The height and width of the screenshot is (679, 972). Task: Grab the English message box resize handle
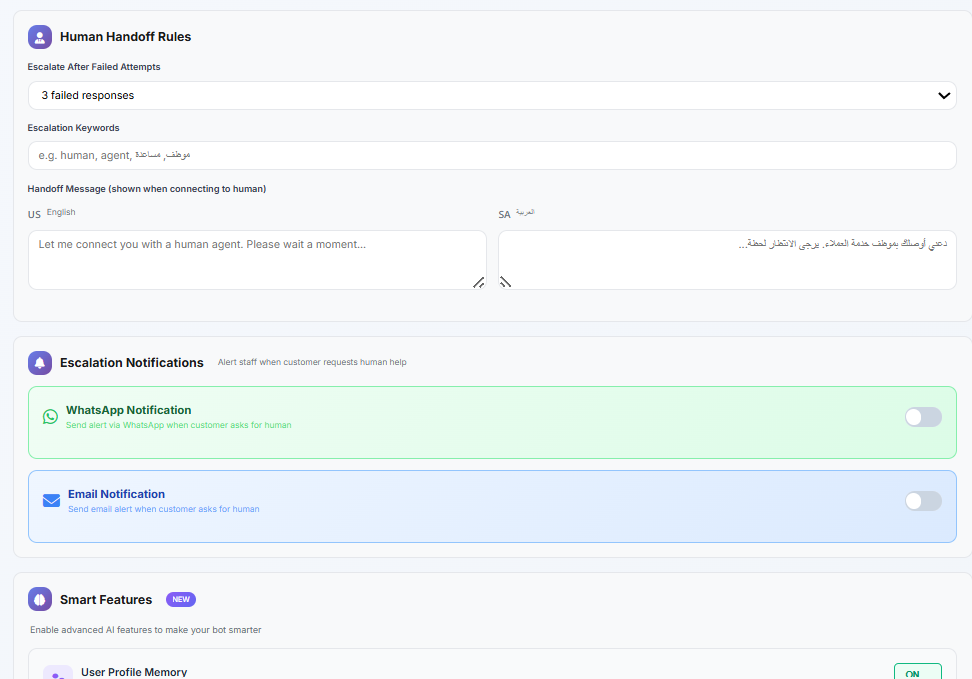478,282
